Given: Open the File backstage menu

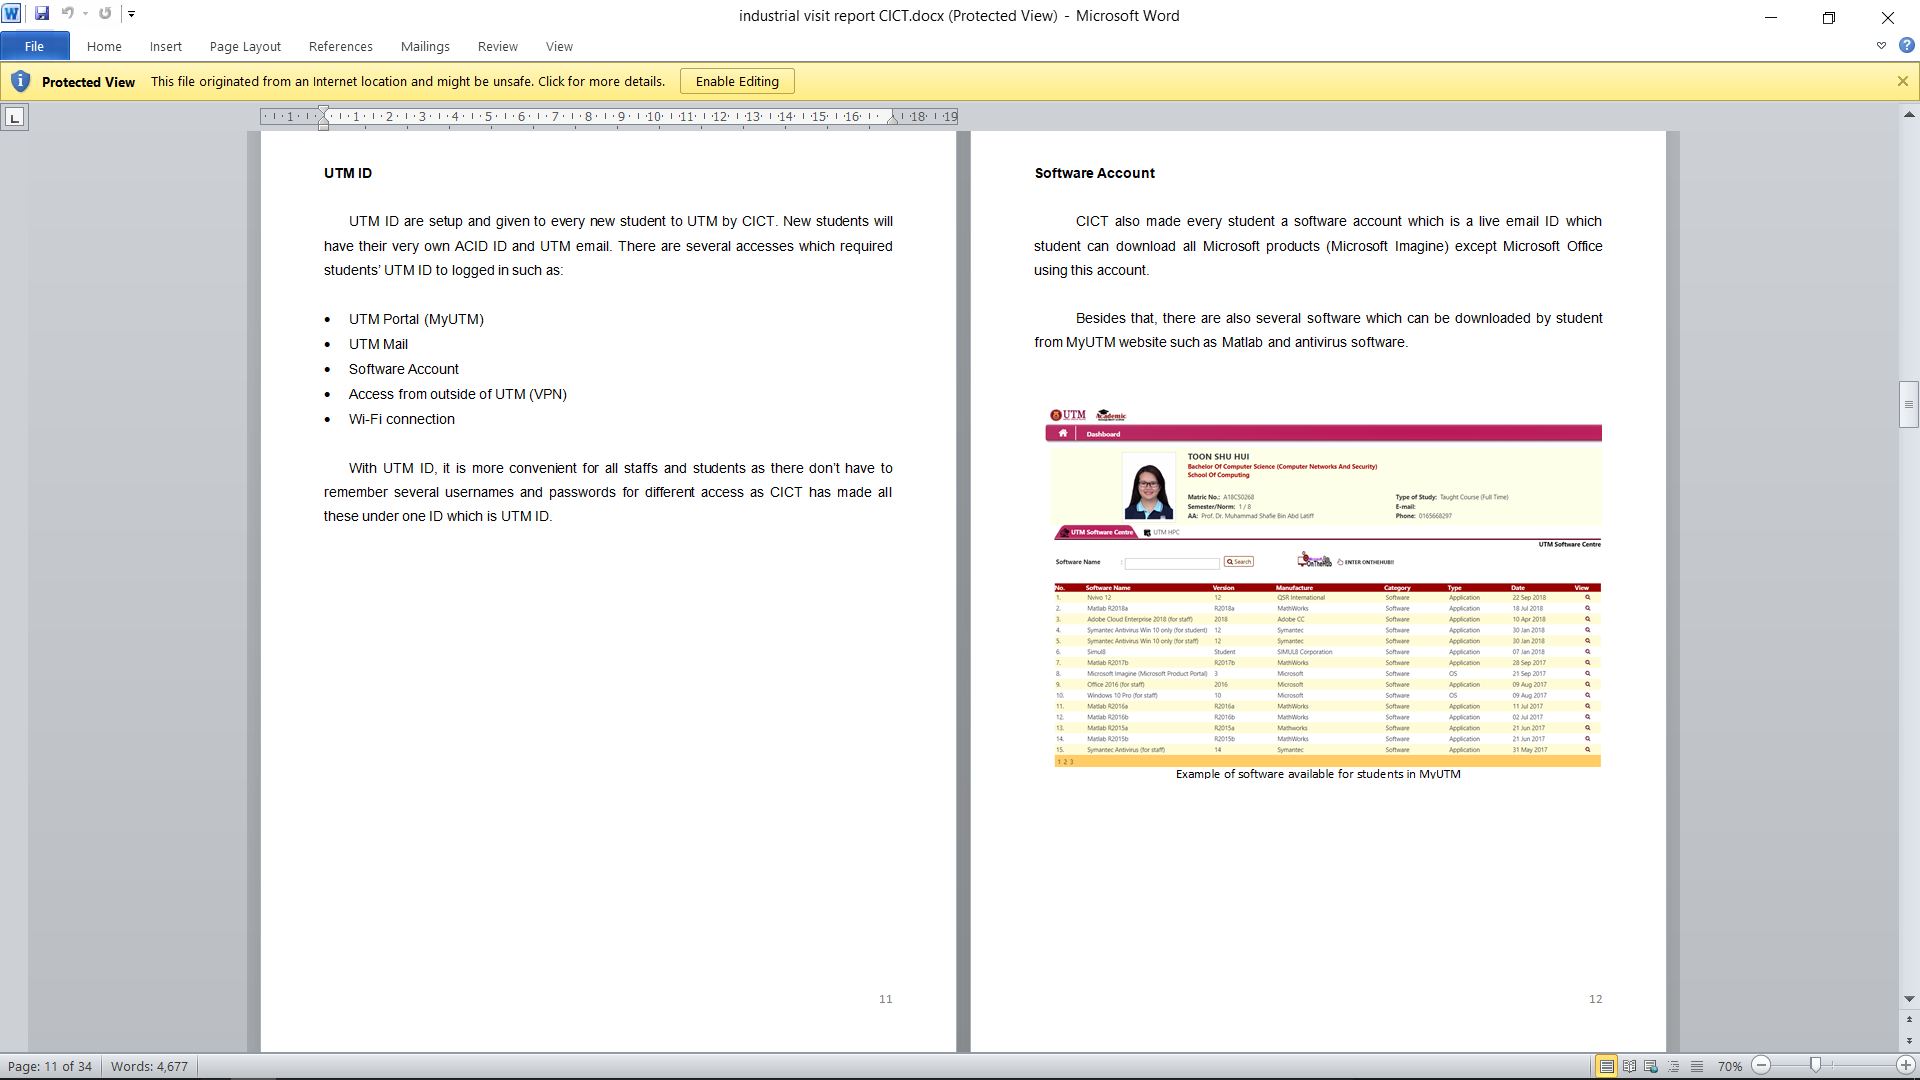Looking at the screenshot, I should tap(34, 46).
